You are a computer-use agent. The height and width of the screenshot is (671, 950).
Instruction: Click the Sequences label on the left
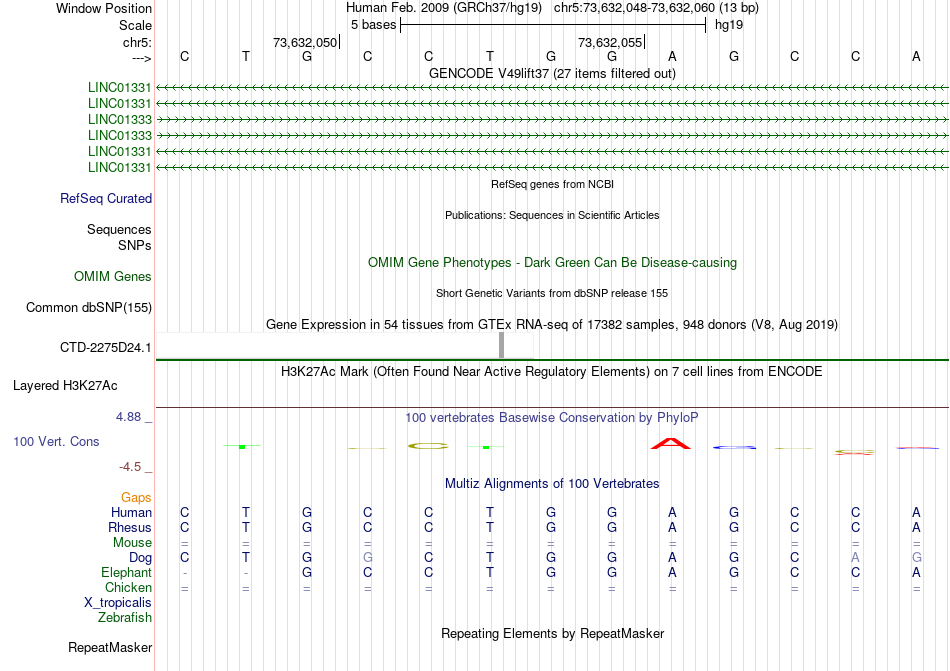click(119, 230)
